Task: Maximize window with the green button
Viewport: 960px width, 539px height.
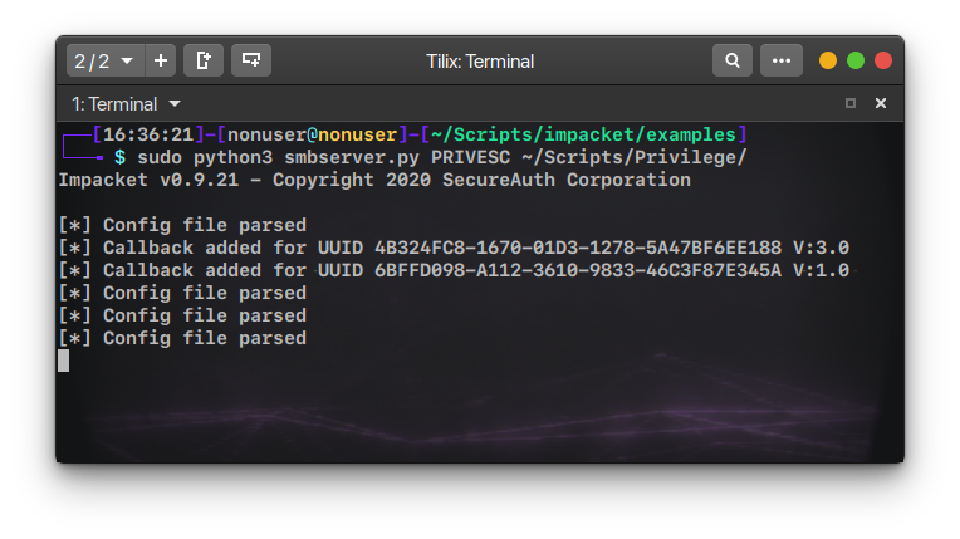Action: point(856,61)
